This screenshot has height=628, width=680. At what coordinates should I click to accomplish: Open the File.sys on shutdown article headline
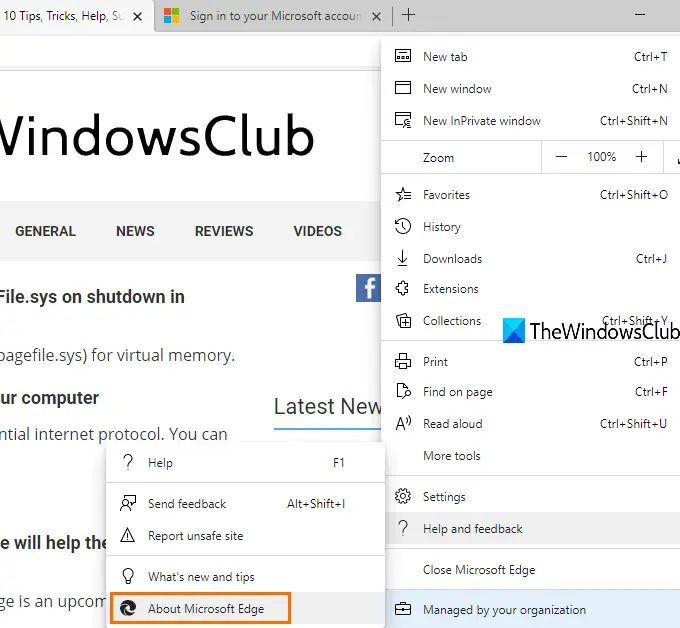tap(92, 297)
